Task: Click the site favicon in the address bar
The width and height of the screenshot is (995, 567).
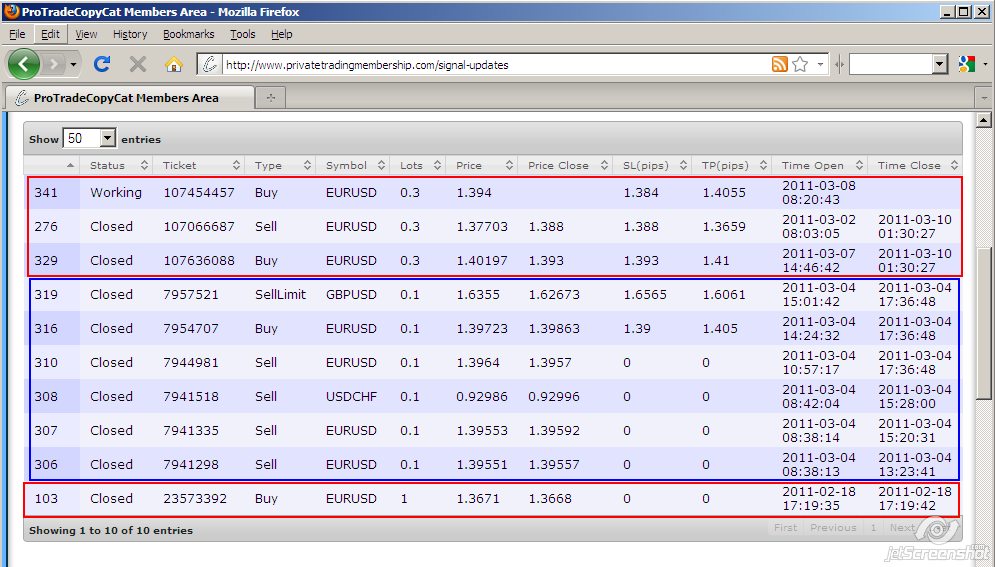Action: pyautogui.click(x=210, y=64)
